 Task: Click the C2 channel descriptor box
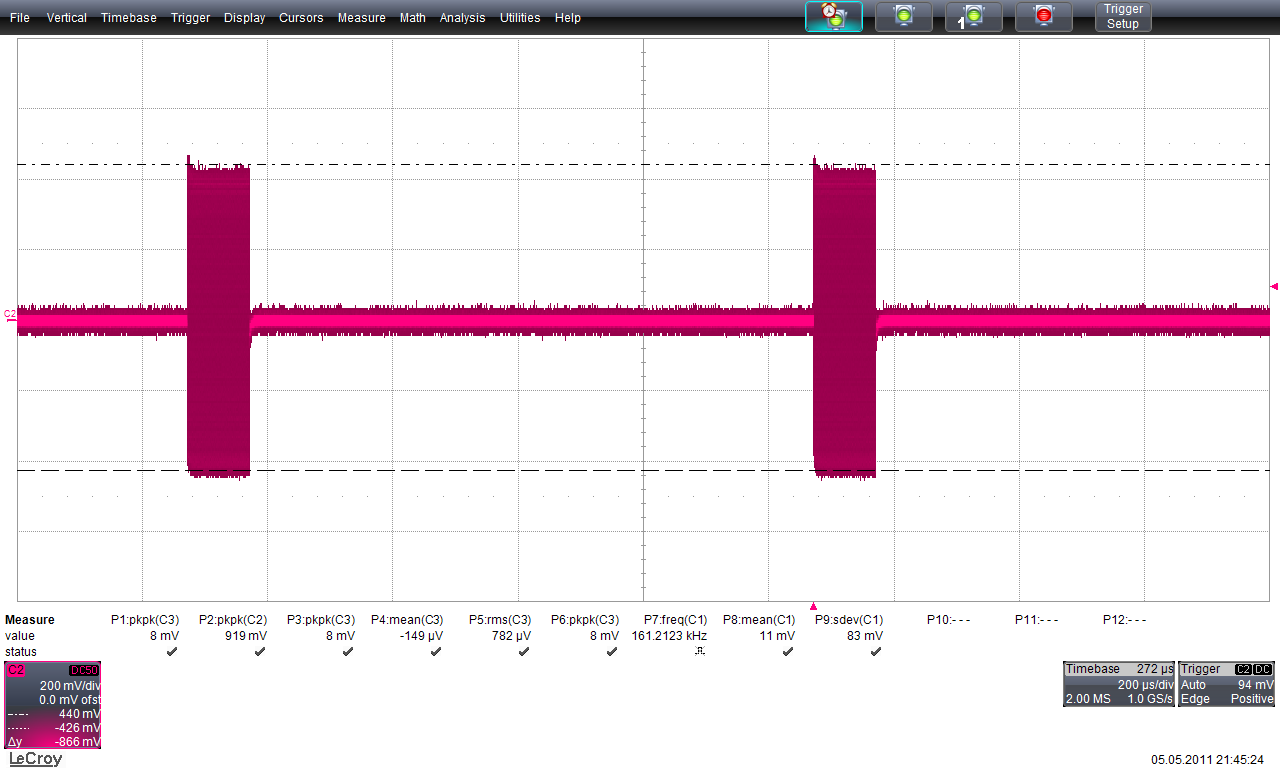pyautogui.click(x=53, y=705)
